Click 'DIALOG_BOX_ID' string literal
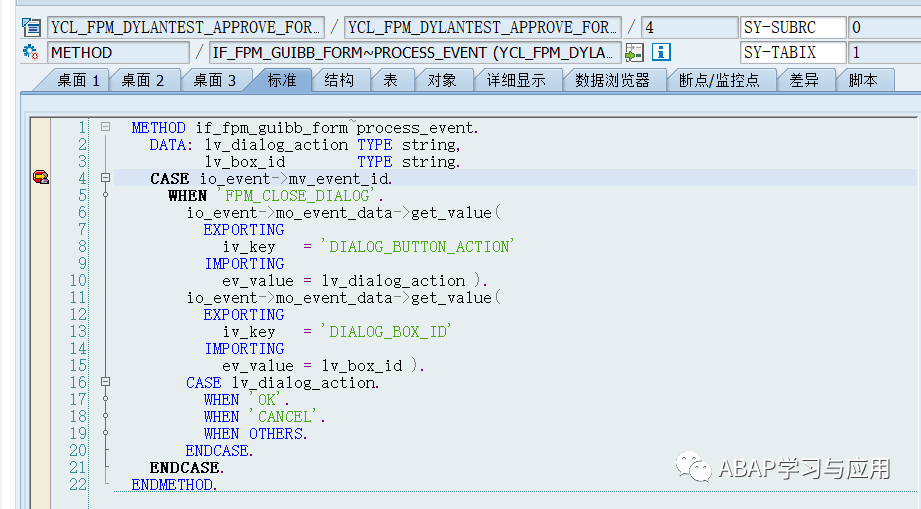The height and width of the screenshot is (509, 921). click(x=386, y=332)
